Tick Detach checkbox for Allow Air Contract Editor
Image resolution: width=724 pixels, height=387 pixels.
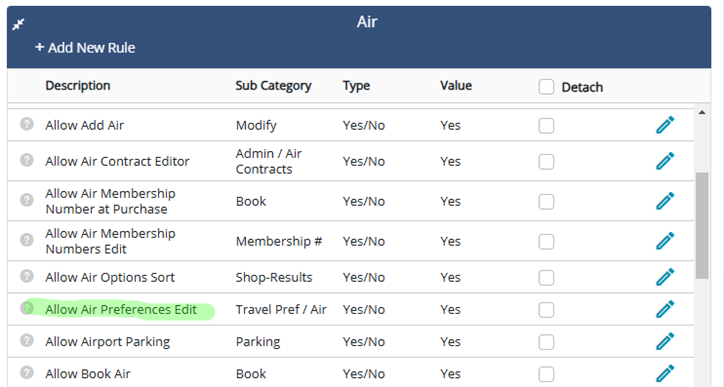[x=546, y=162]
